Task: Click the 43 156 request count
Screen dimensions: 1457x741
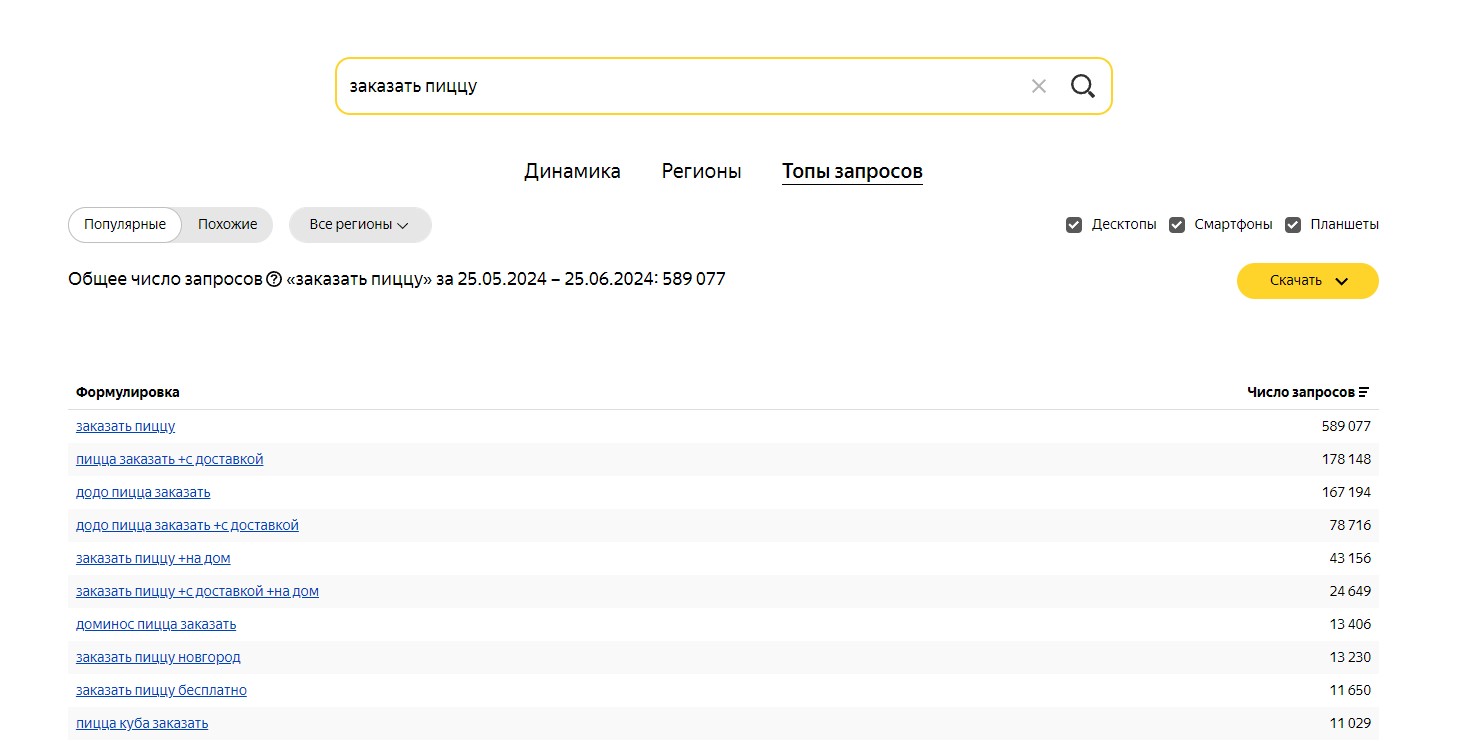Action: click(x=1350, y=558)
